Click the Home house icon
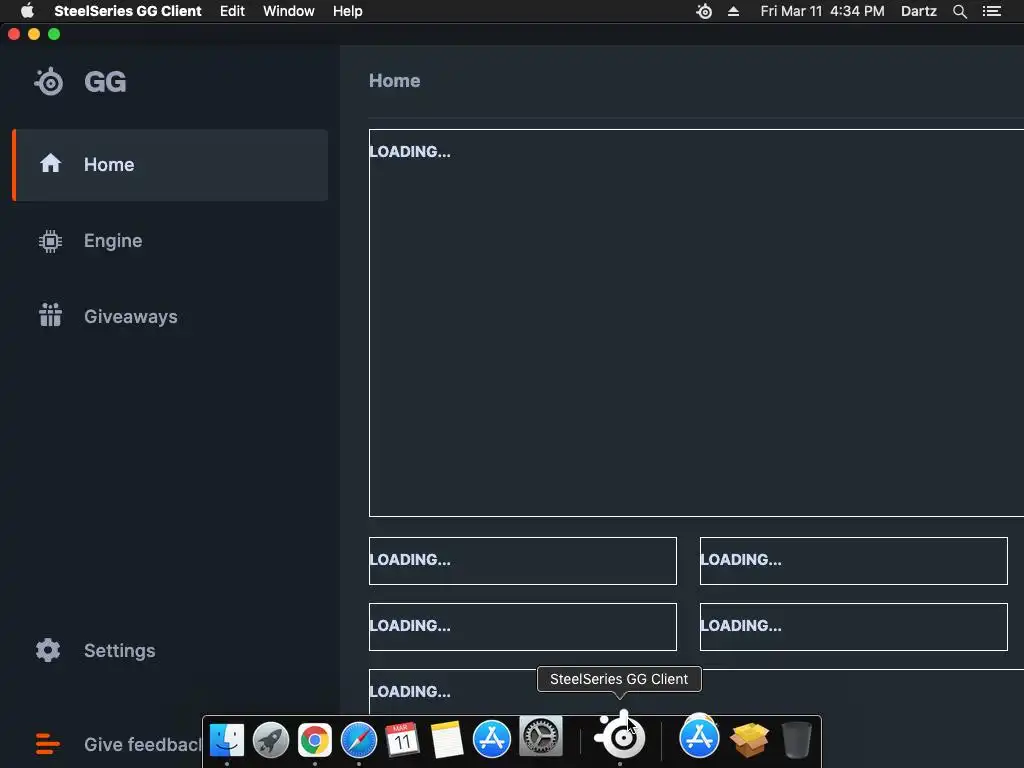This screenshot has height=768, width=1024. click(50, 163)
